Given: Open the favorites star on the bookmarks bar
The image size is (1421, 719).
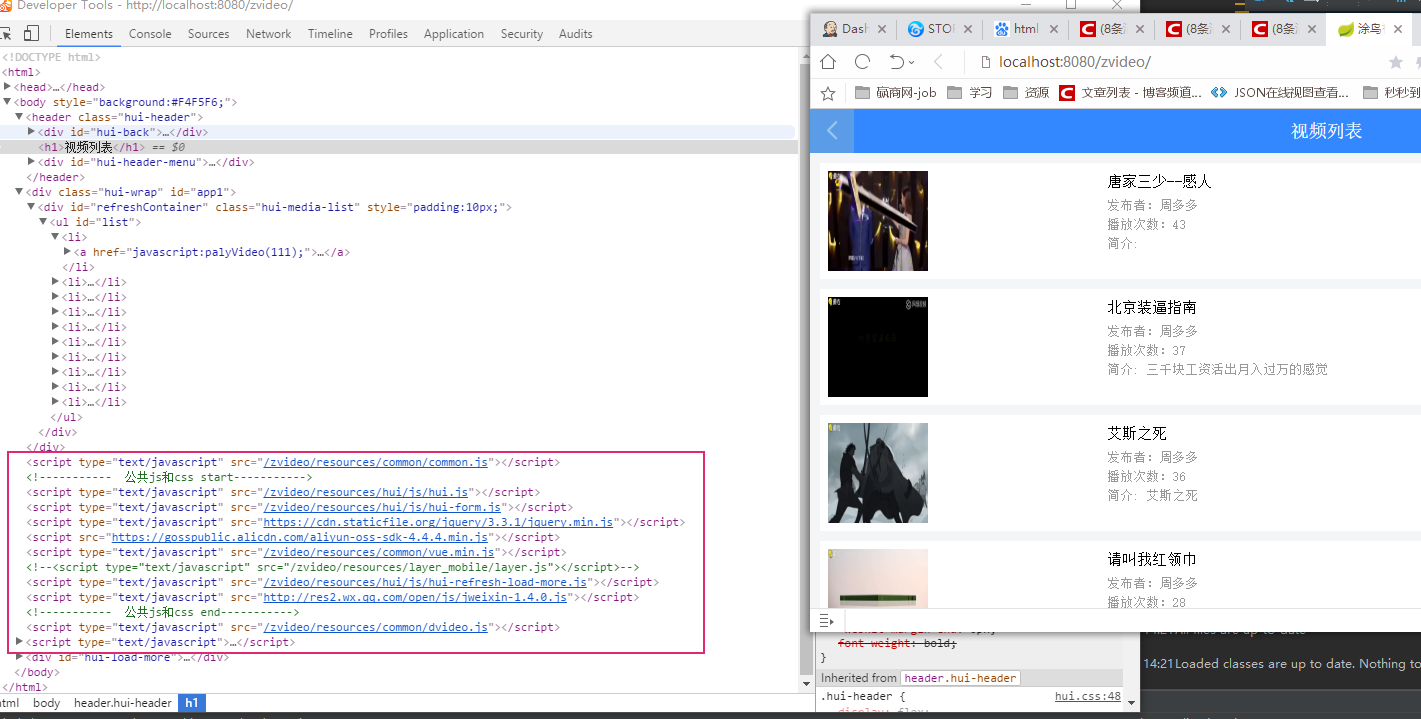Looking at the screenshot, I should coord(827,92).
